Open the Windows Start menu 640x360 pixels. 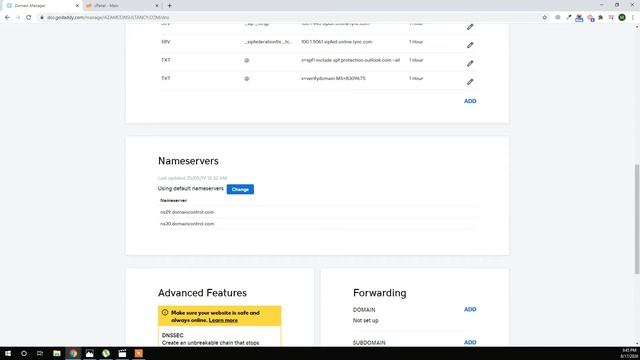[8, 353]
